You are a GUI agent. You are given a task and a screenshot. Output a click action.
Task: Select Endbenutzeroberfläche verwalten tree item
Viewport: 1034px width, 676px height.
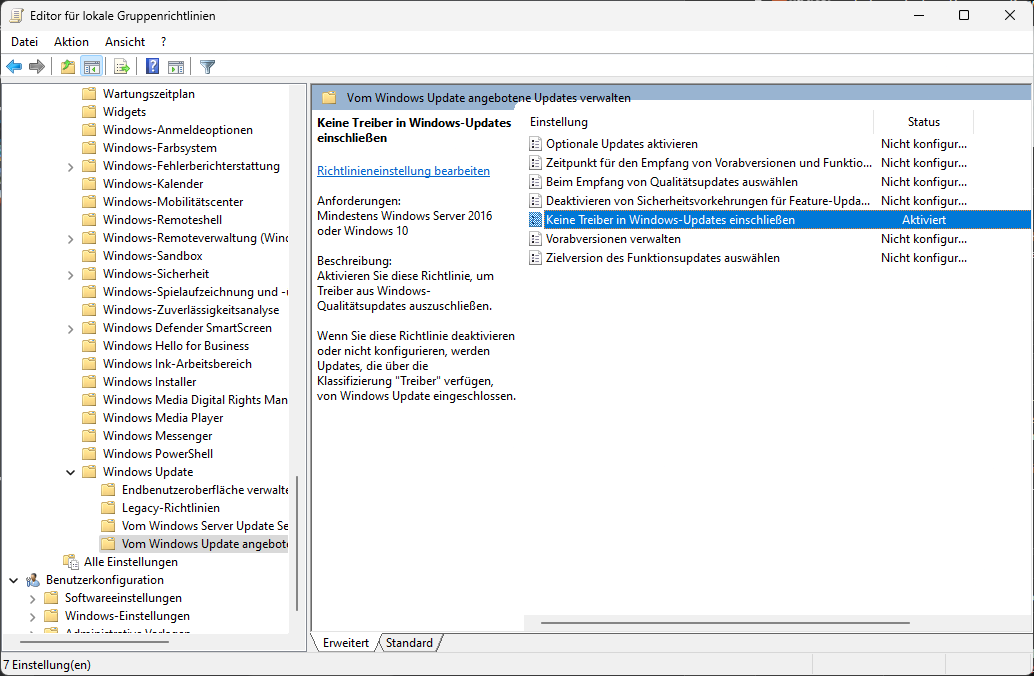(204, 490)
